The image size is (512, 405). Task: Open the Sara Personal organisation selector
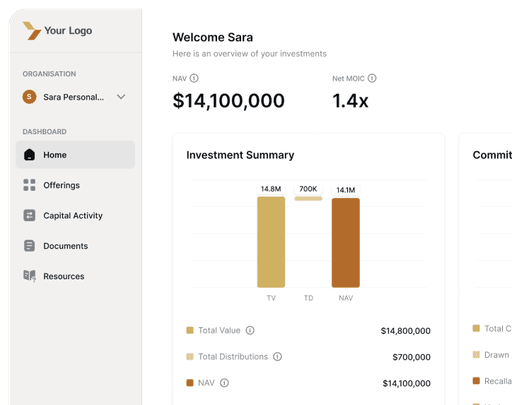[74, 97]
